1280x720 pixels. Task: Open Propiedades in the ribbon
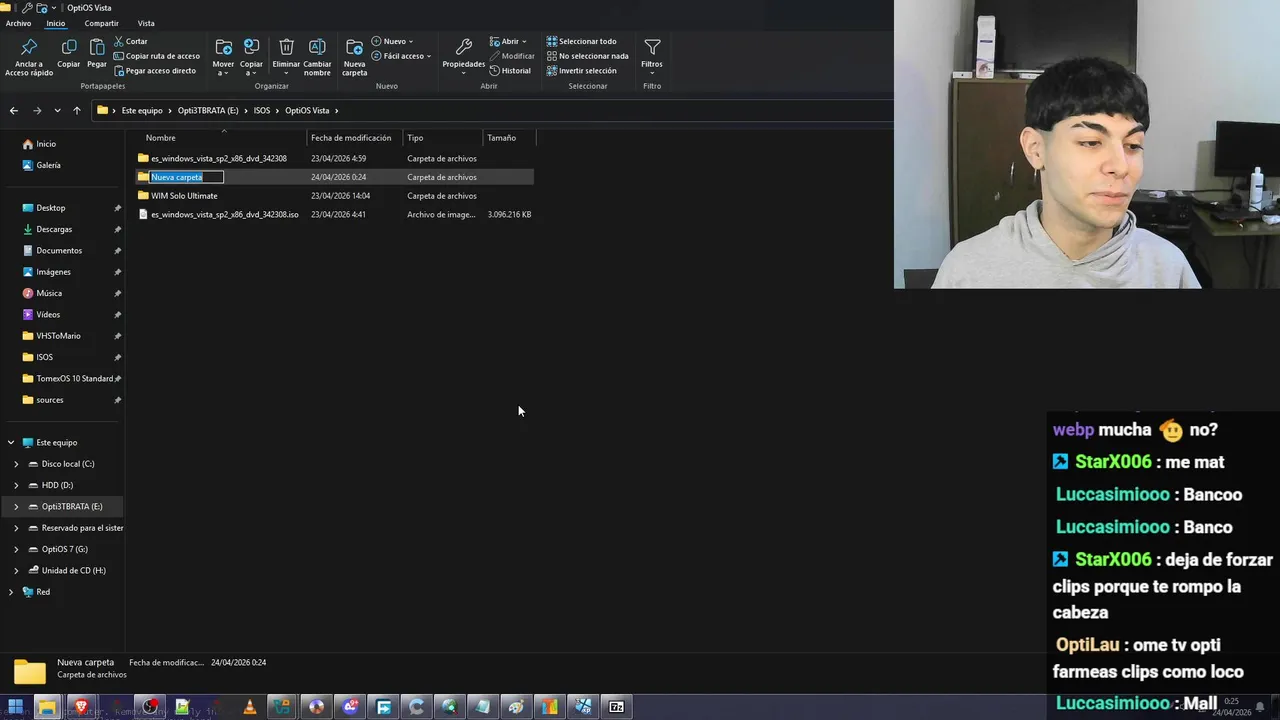click(x=463, y=57)
